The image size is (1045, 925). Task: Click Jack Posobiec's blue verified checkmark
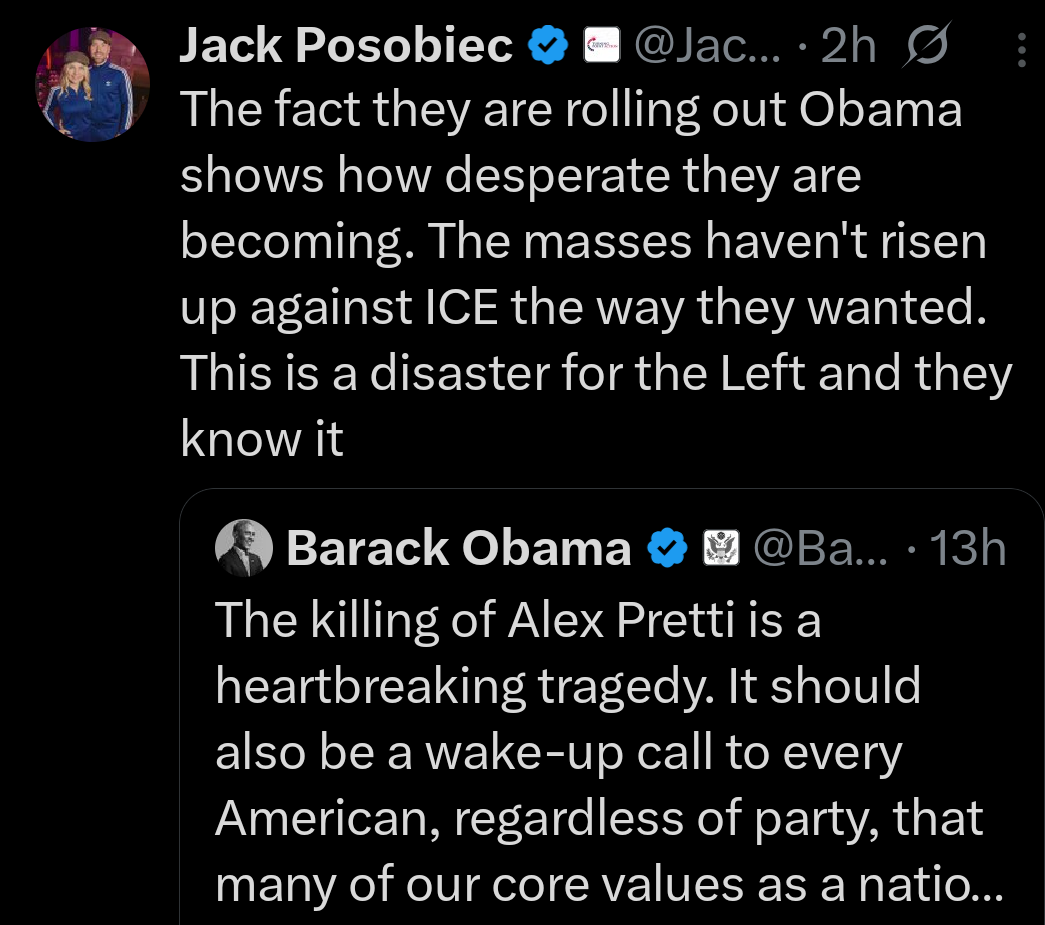coord(545,43)
